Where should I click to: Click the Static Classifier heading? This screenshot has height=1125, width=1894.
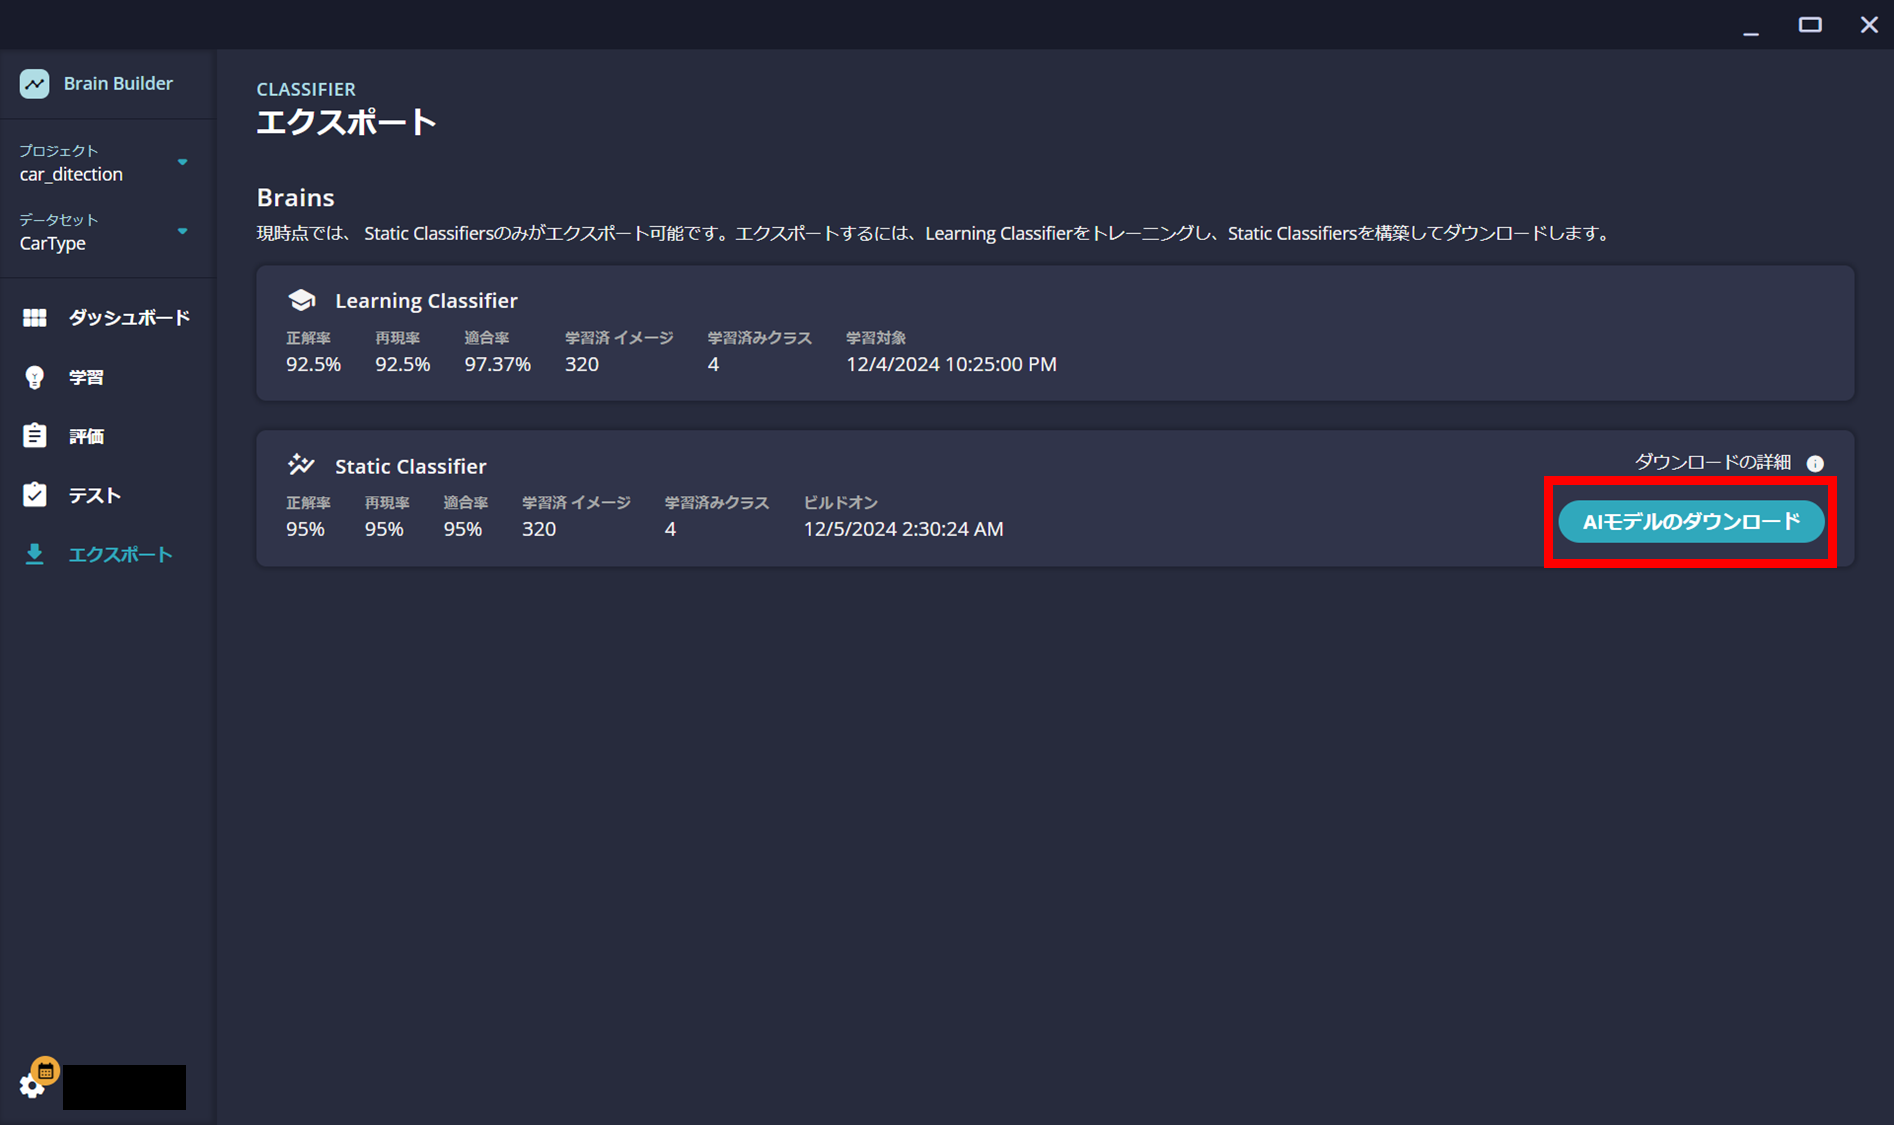click(410, 466)
